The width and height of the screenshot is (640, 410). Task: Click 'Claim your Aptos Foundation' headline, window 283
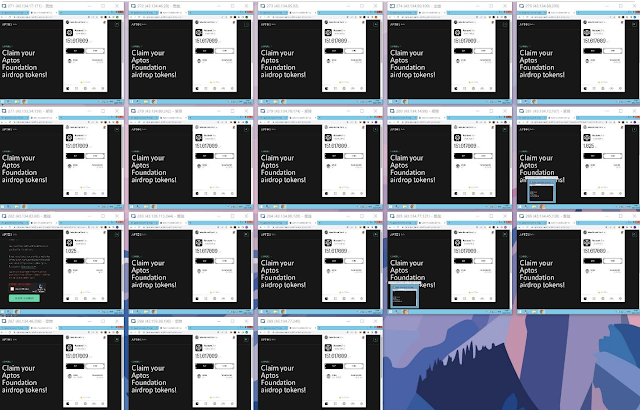point(154,274)
